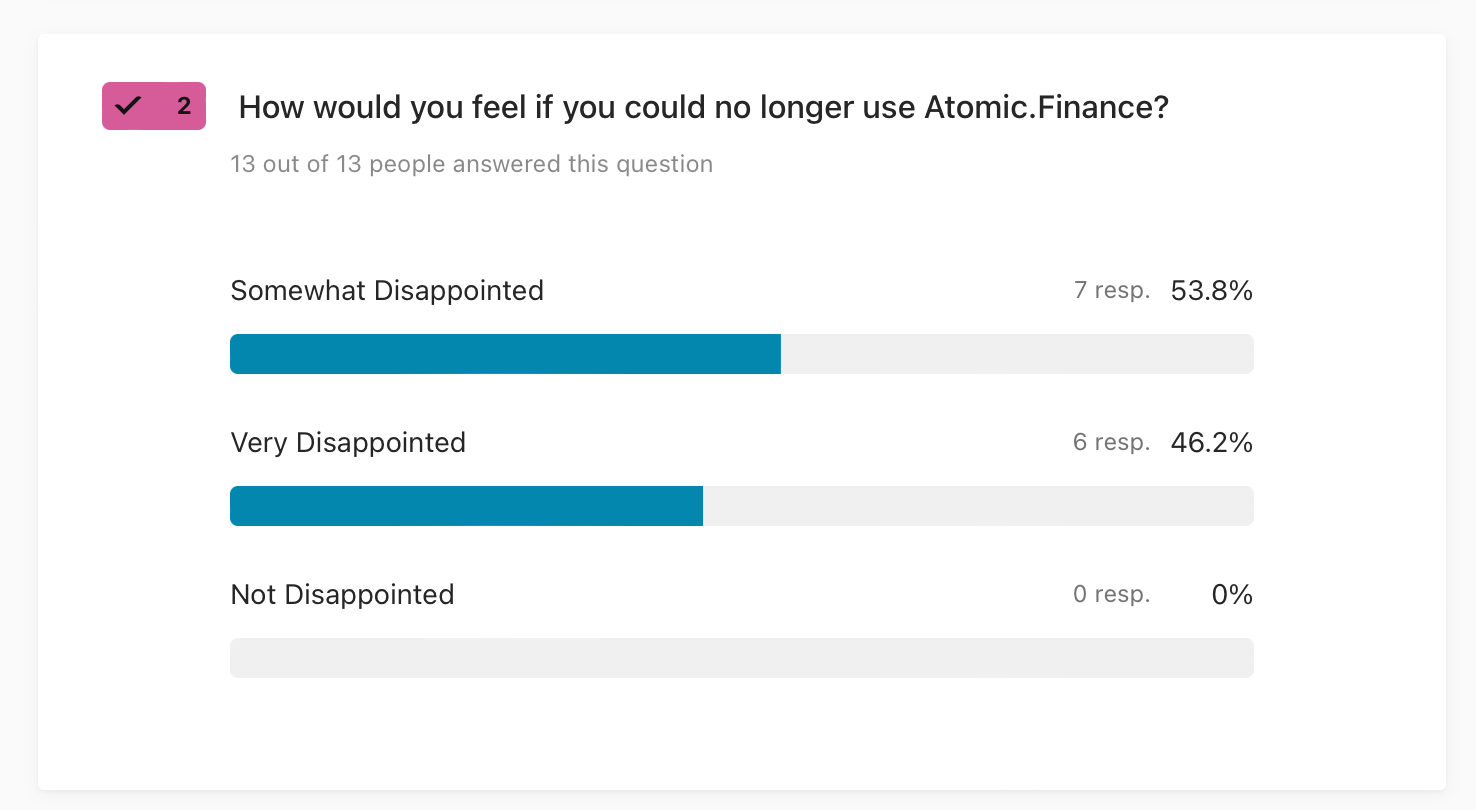This screenshot has width=1476, height=810.
Task: Select the Very Disappointed label
Action: click(x=348, y=443)
